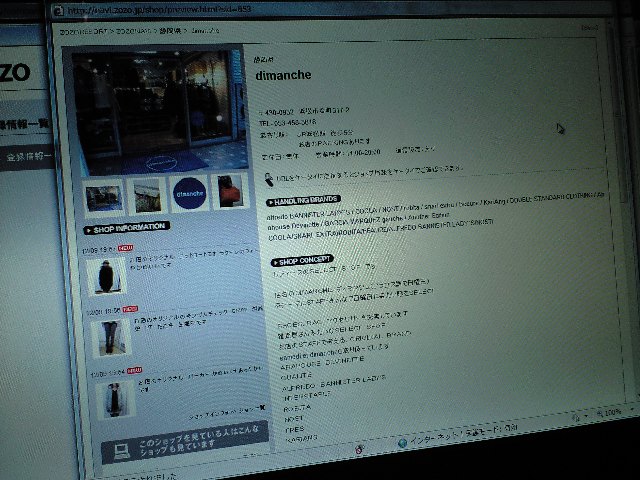Click the ALFREDO BANNISTER LADY'S brand line

coord(333,382)
